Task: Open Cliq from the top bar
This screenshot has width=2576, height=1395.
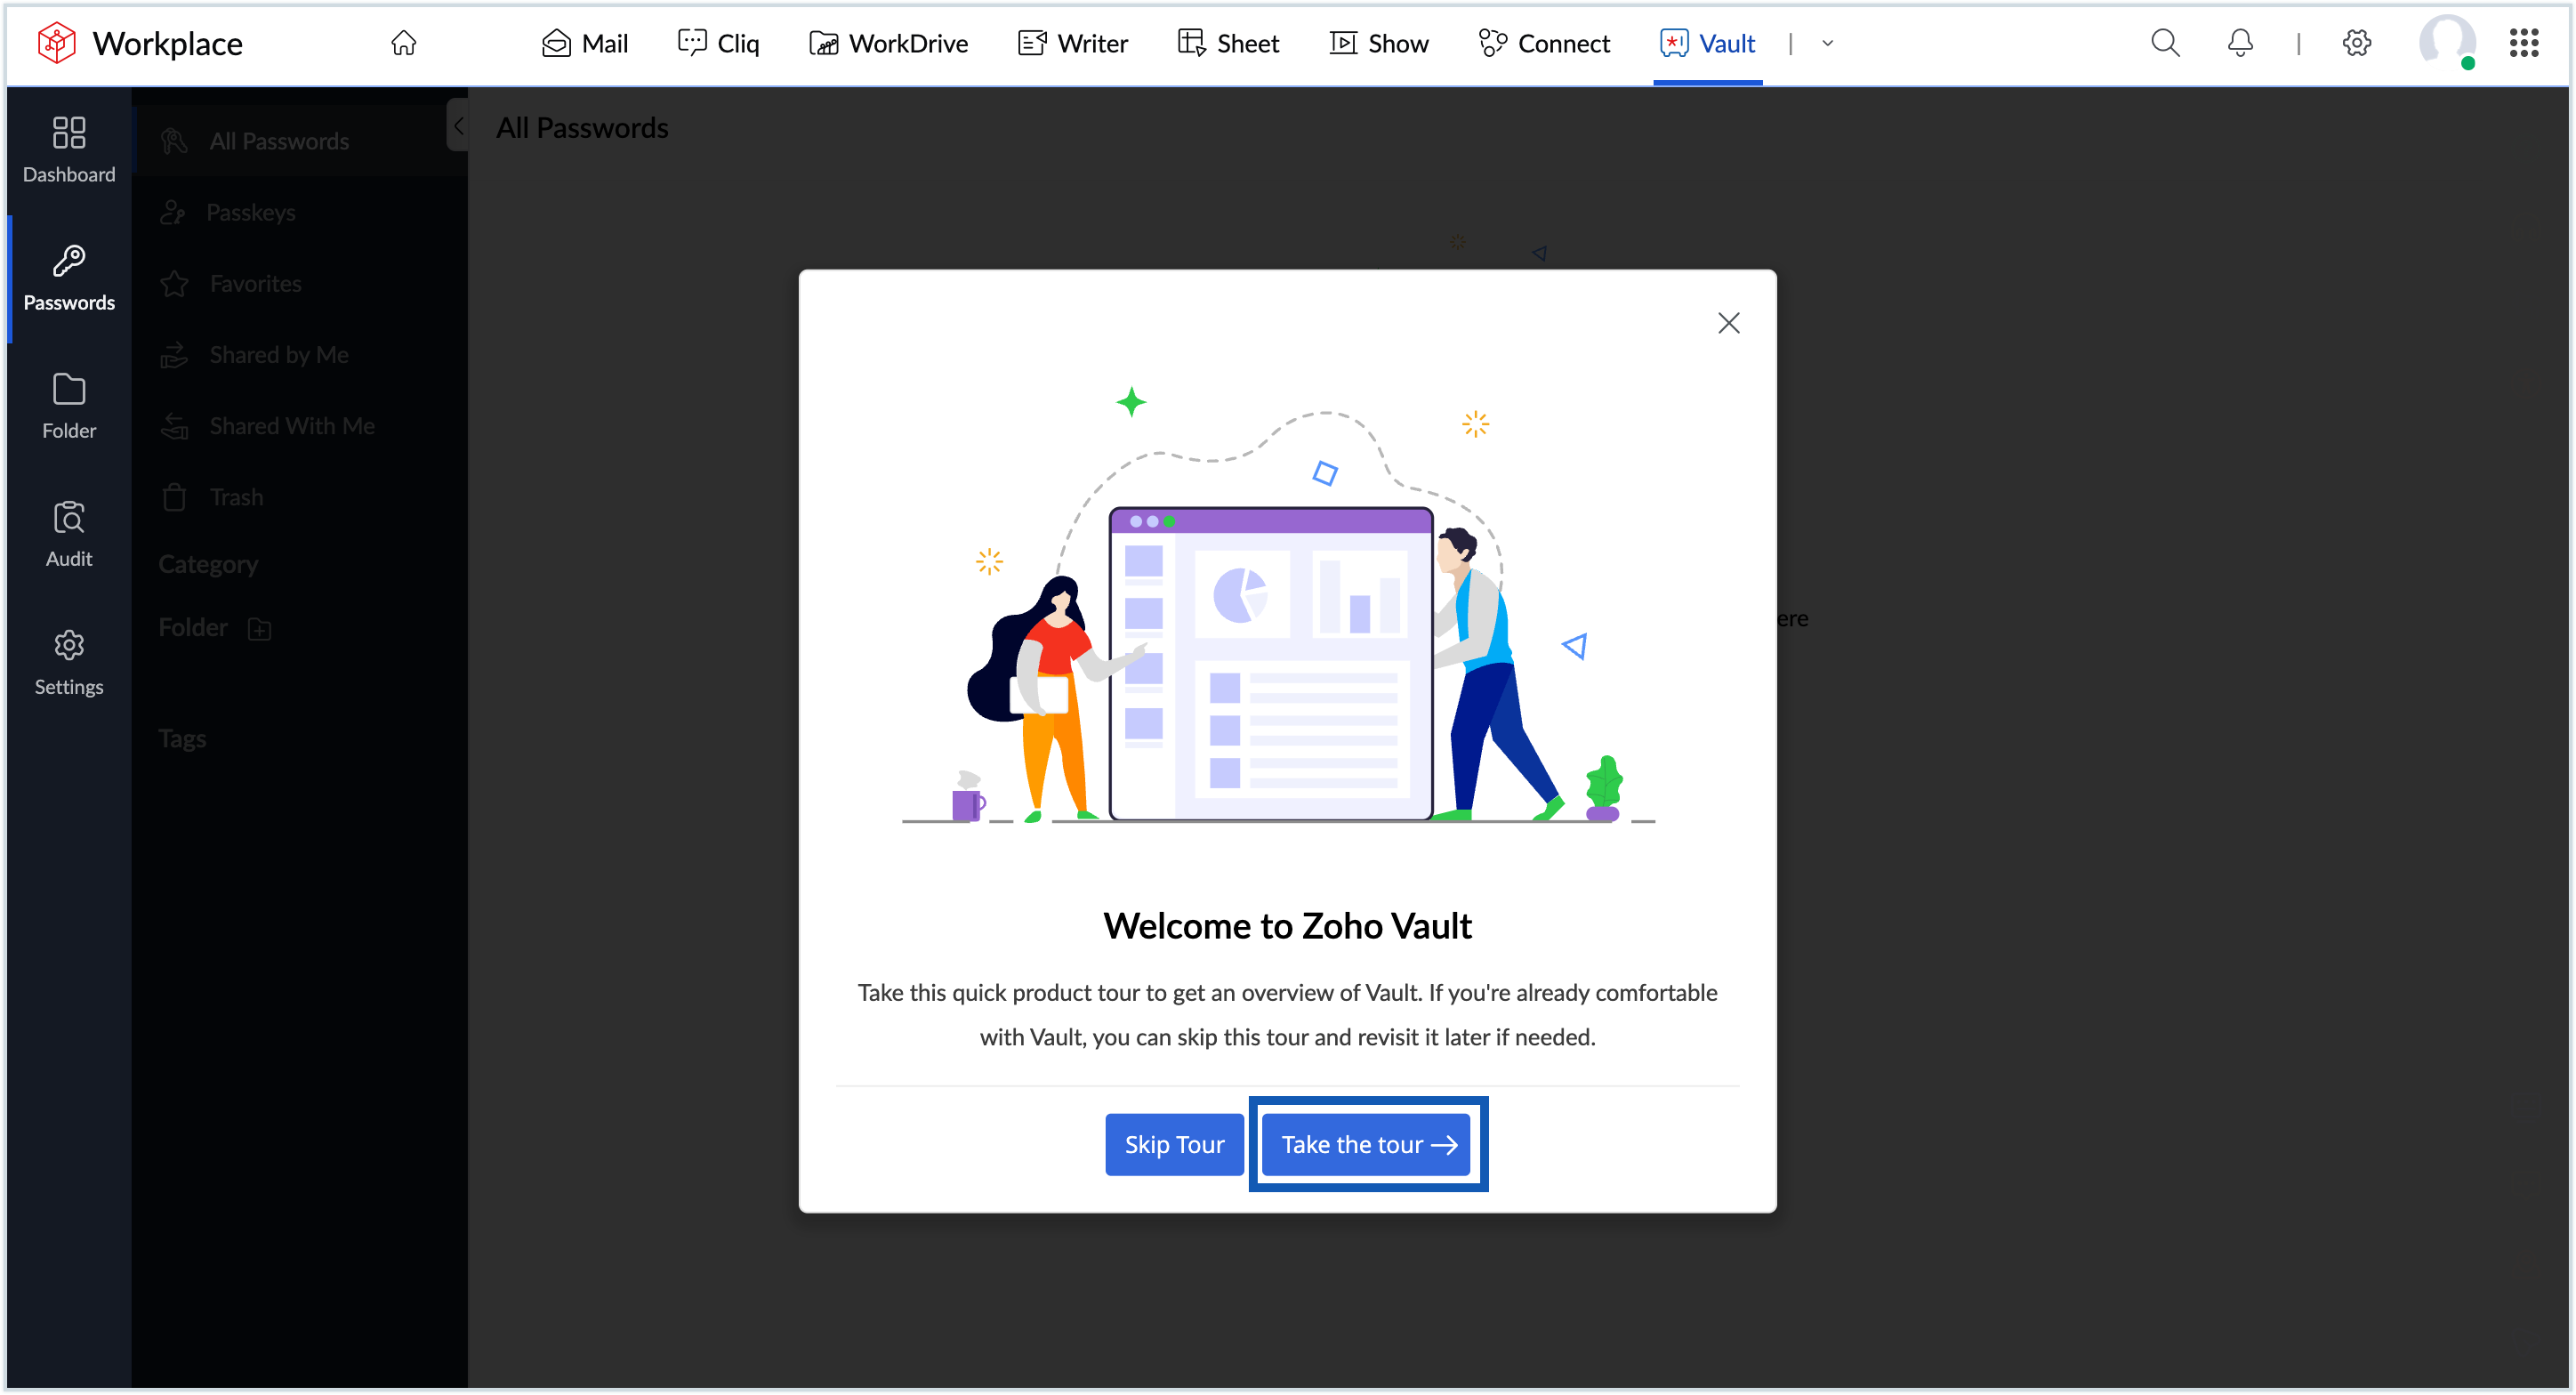Action: [718, 43]
